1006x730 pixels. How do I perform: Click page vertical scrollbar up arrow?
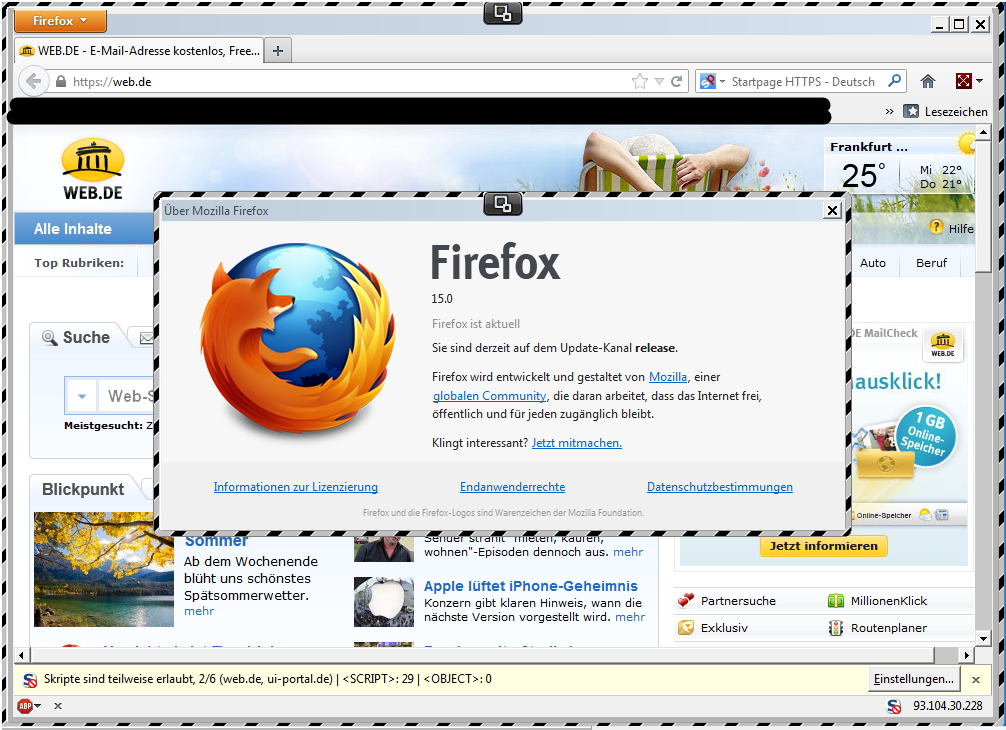click(983, 133)
